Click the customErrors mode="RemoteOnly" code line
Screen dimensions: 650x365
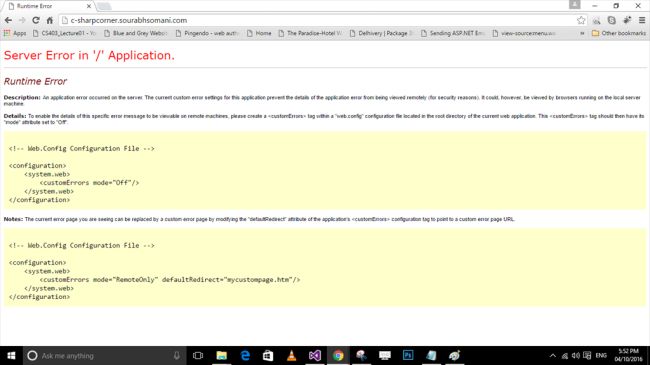coord(170,280)
